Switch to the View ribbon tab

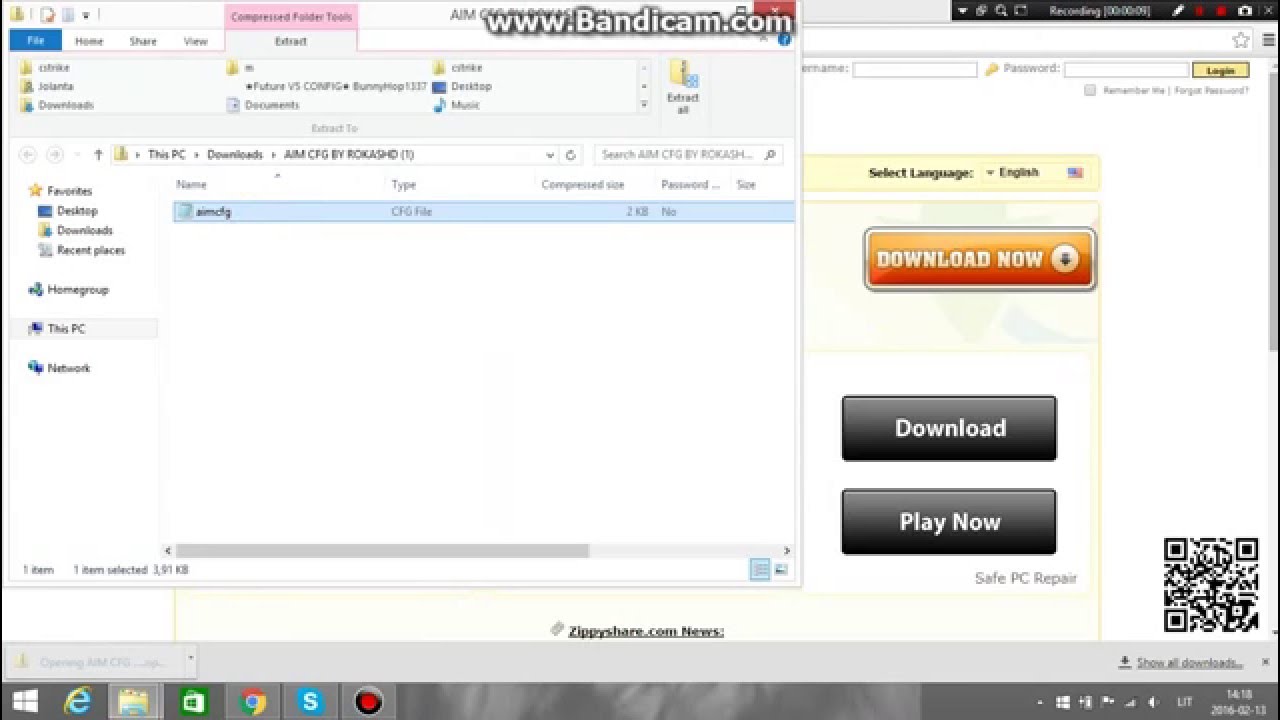coord(196,41)
